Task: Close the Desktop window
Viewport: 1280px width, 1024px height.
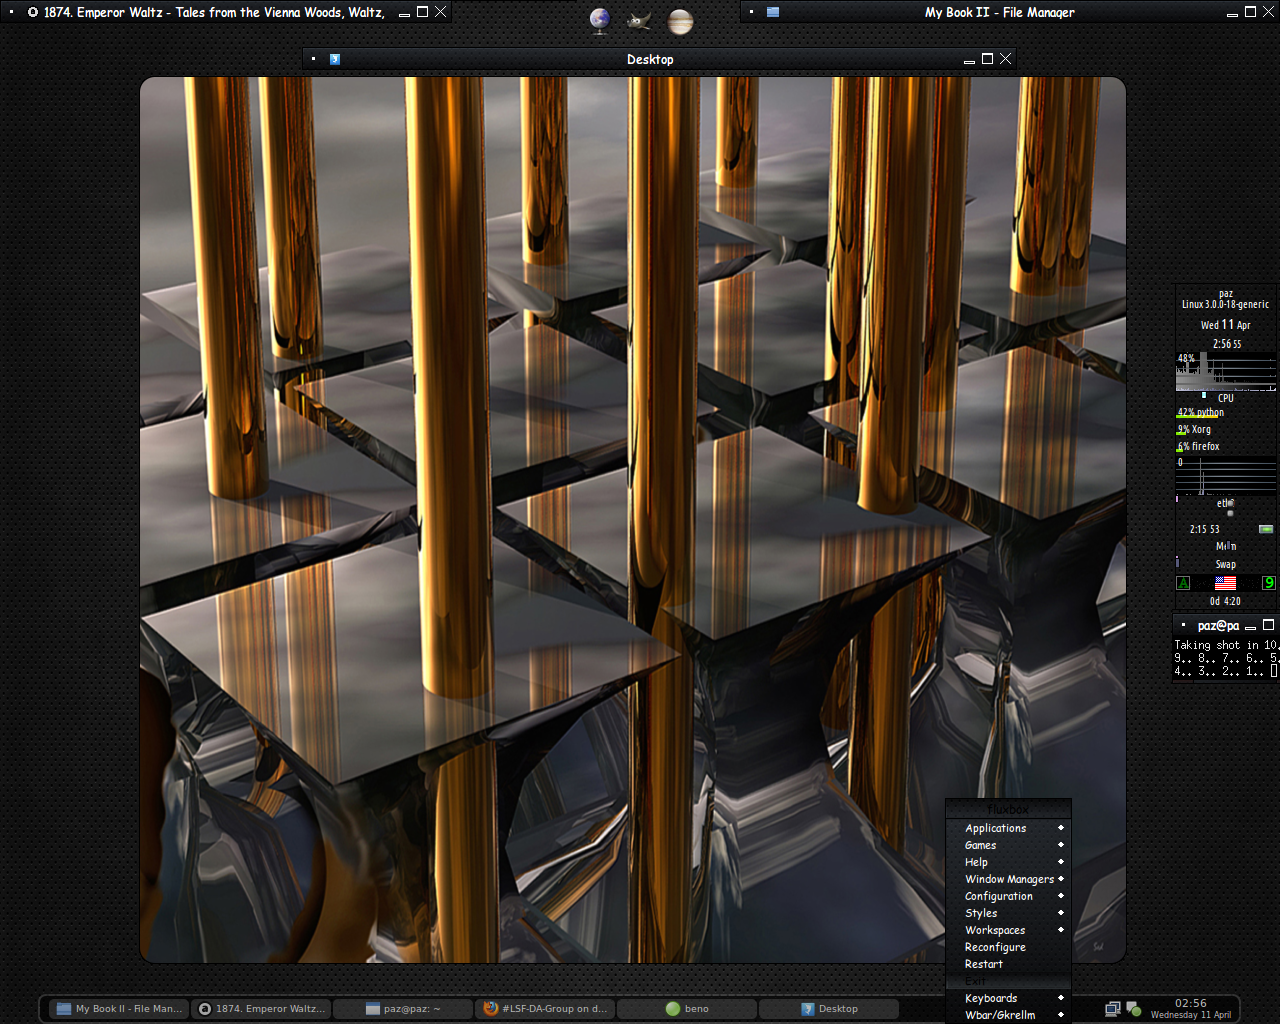Action: point(1006,59)
